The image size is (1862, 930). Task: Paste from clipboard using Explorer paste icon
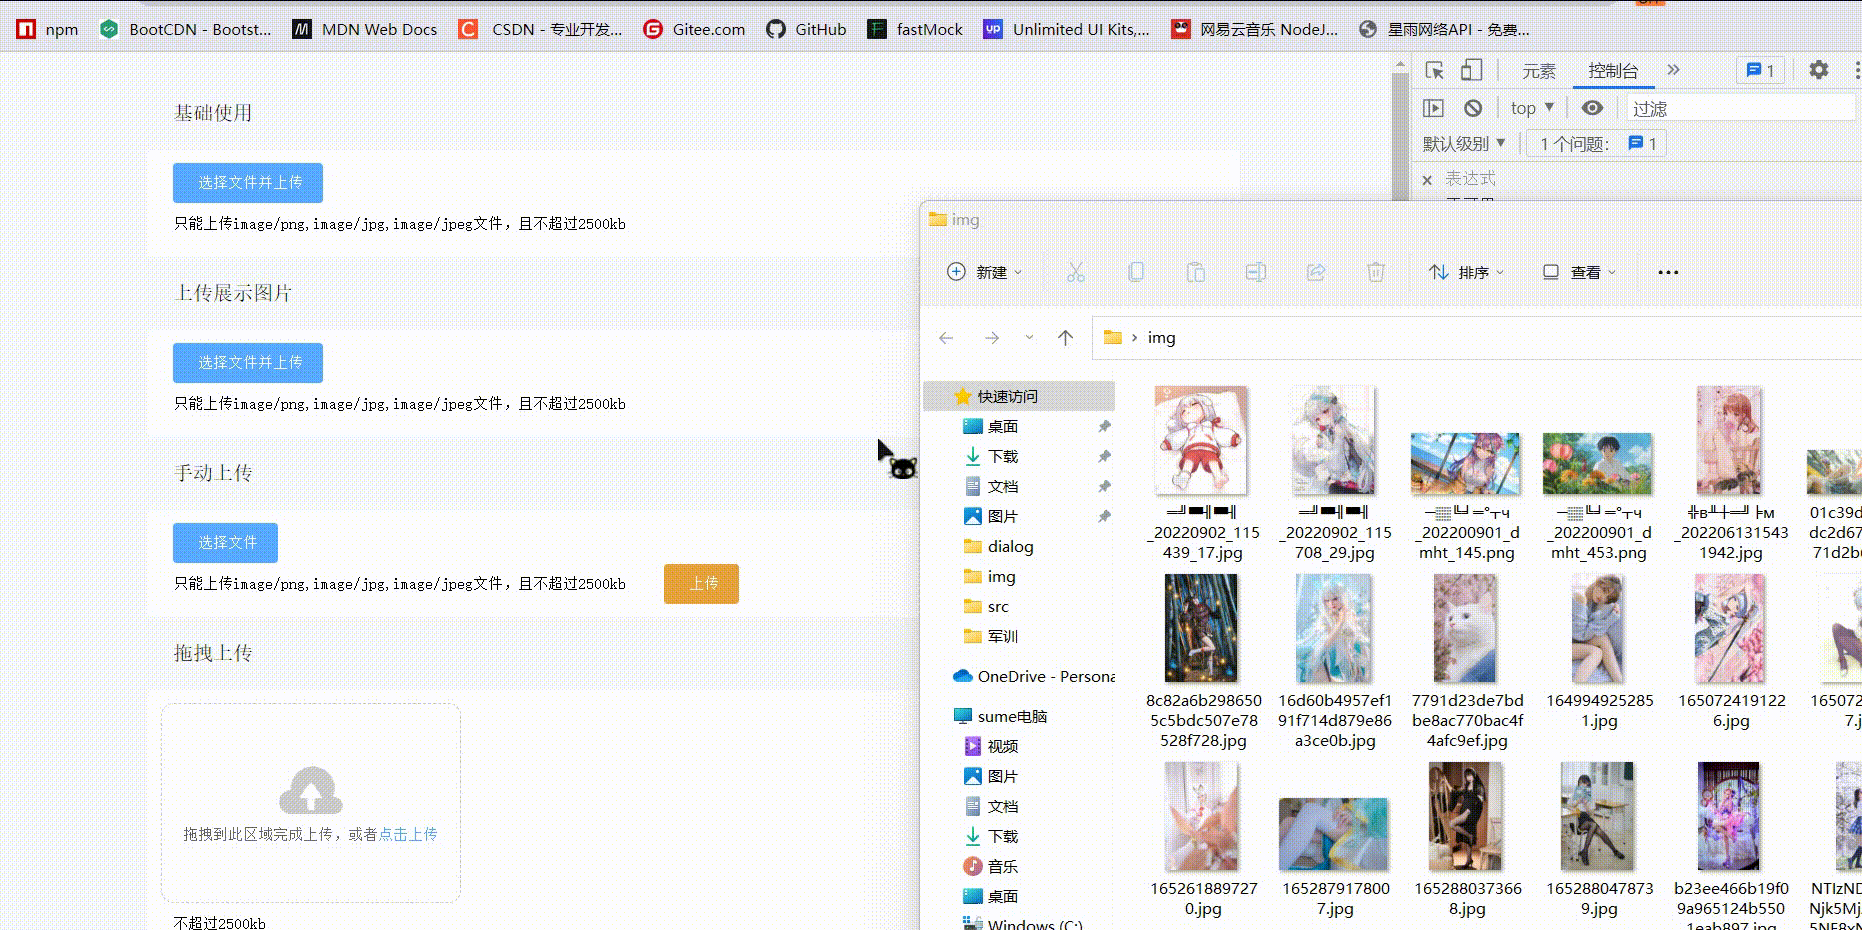point(1195,271)
